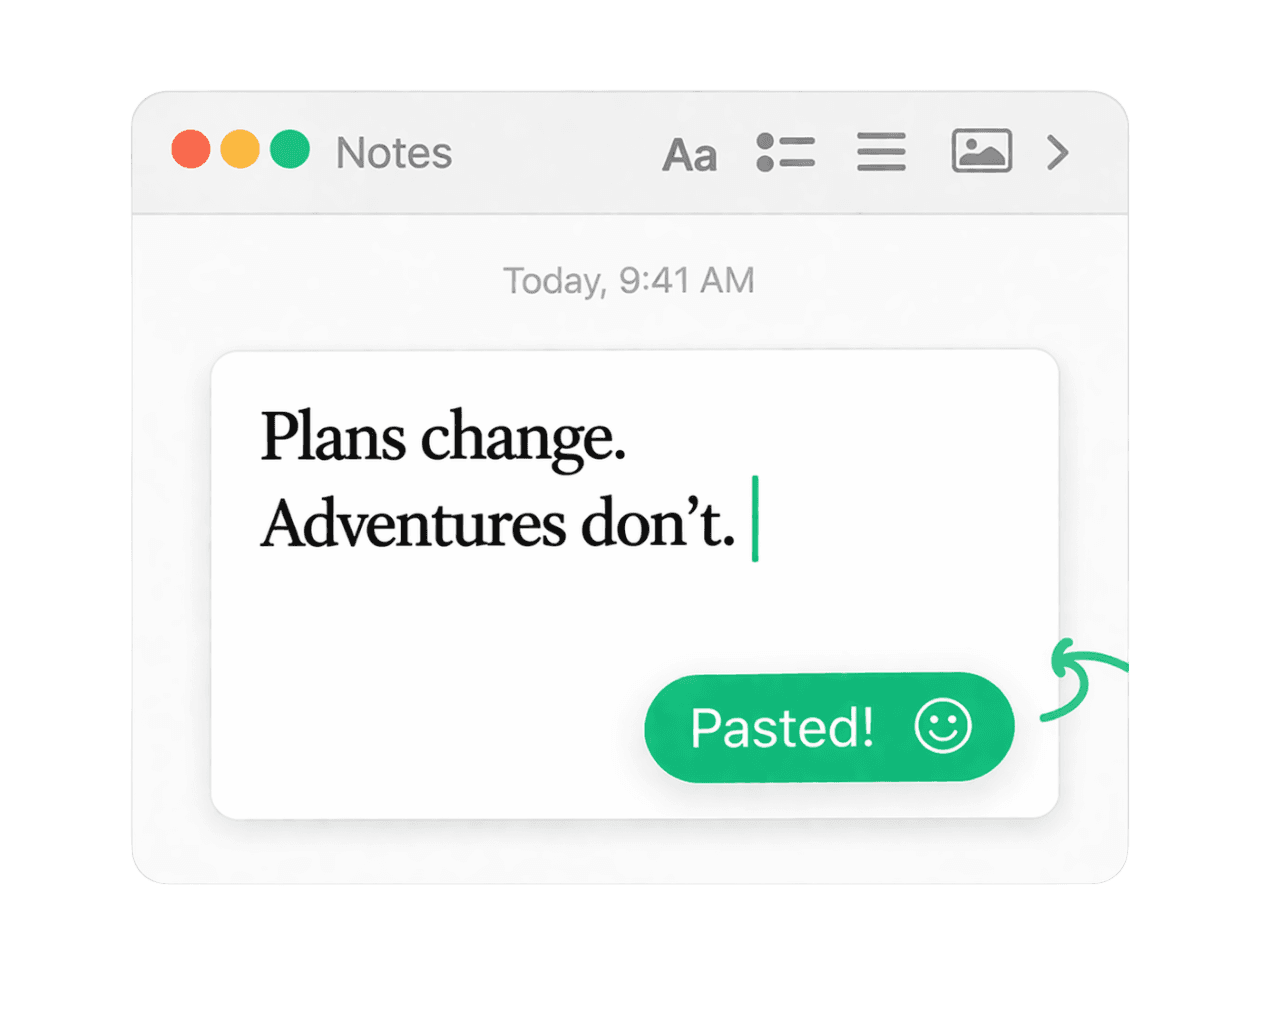Click the text alignment lines icon
This screenshot has width=1280, height=1009.
pyautogui.click(x=881, y=152)
